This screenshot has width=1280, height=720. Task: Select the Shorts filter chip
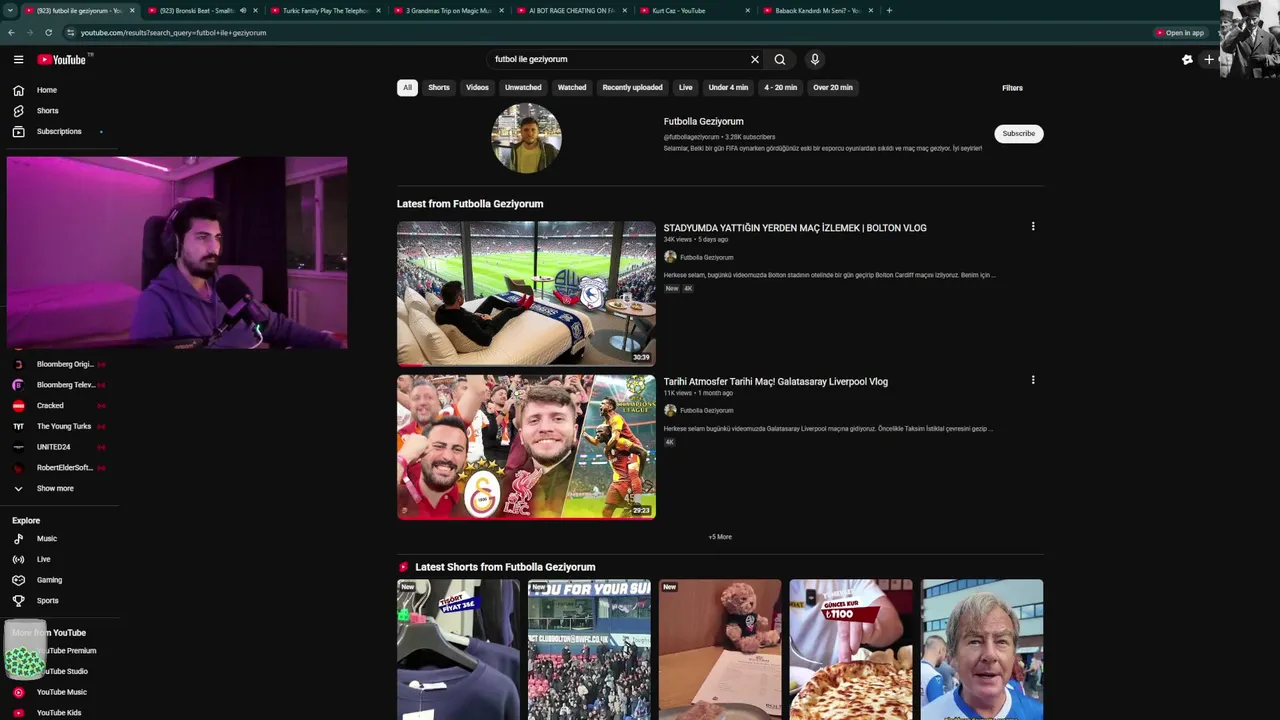(439, 87)
